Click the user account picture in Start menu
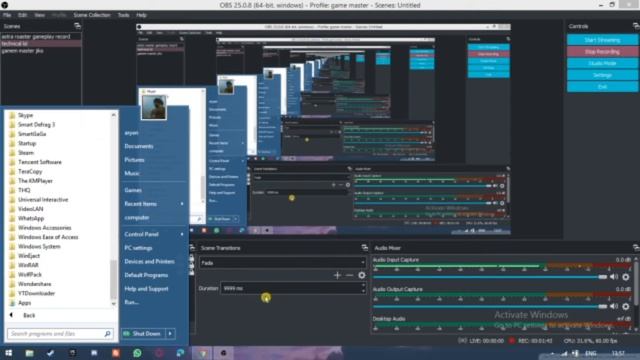This screenshot has height=360, width=640. (154, 107)
